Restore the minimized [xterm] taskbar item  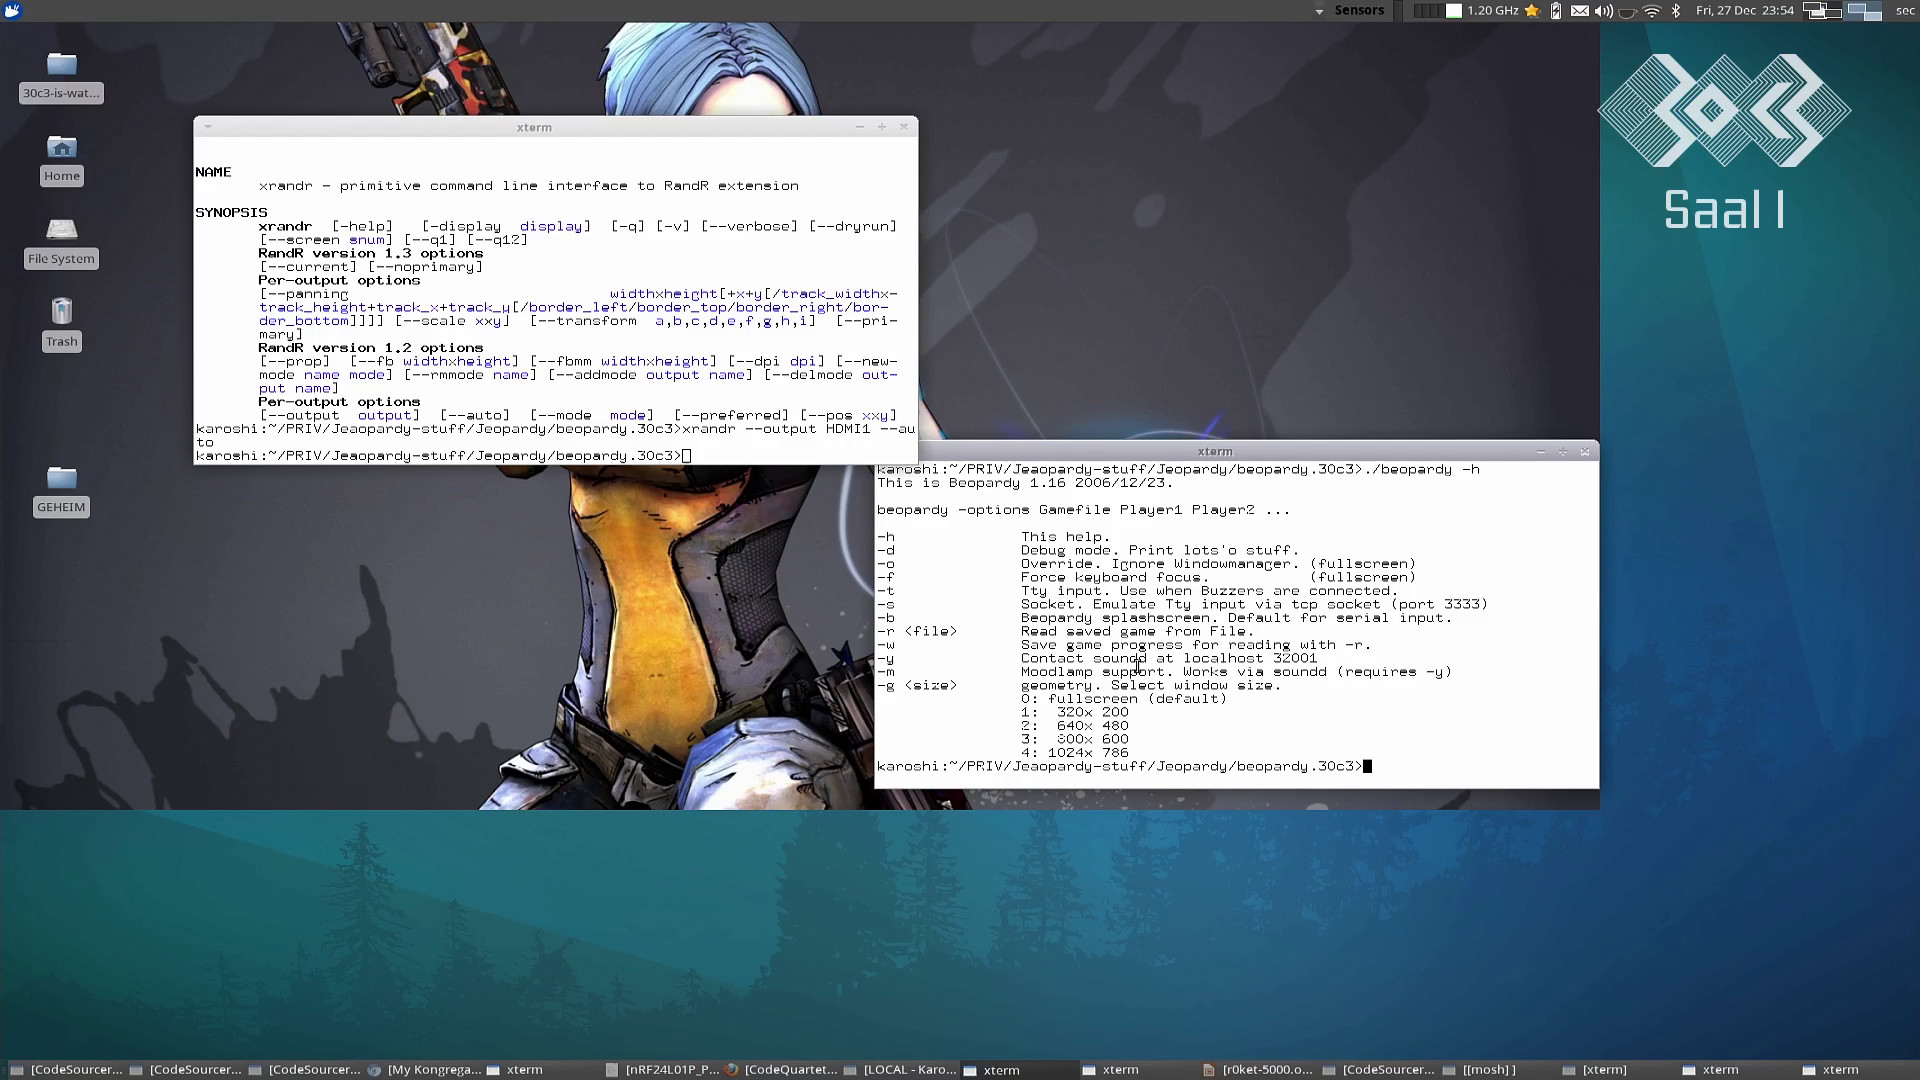point(1616,1070)
